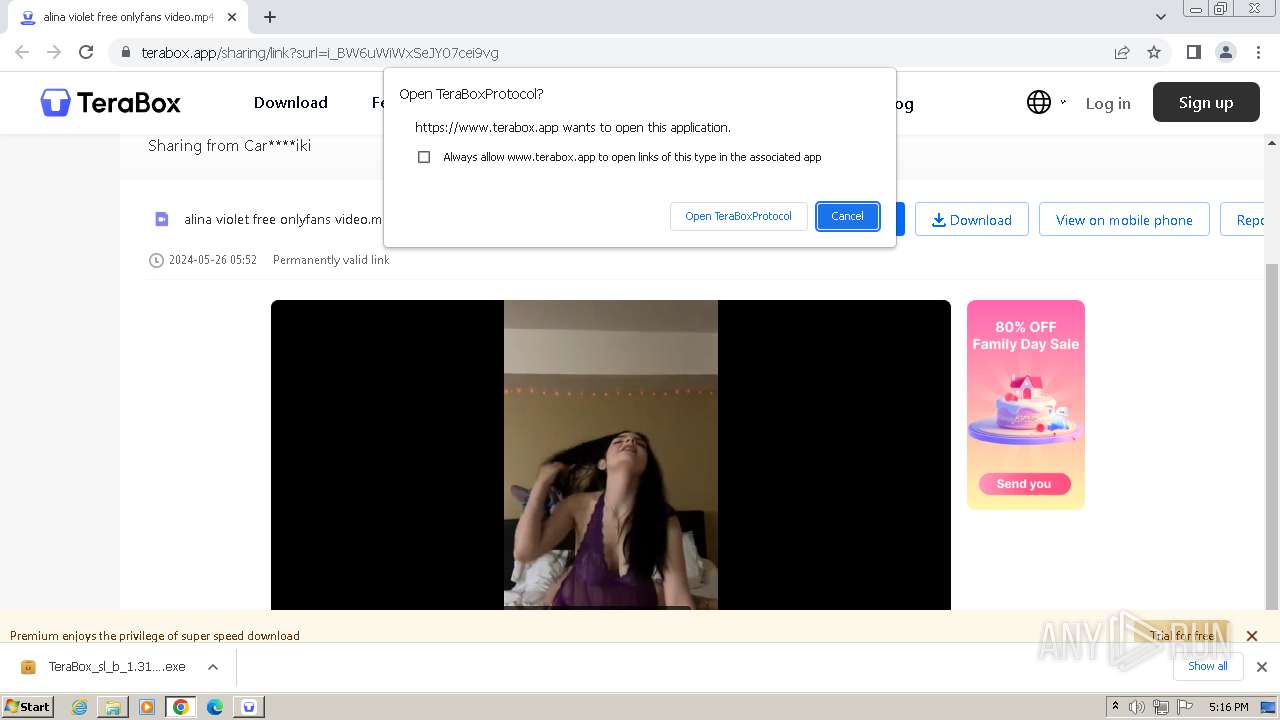Viewport: 1280px width, 720px height.
Task: Open the Download menu in TeraBox header
Action: 290,102
